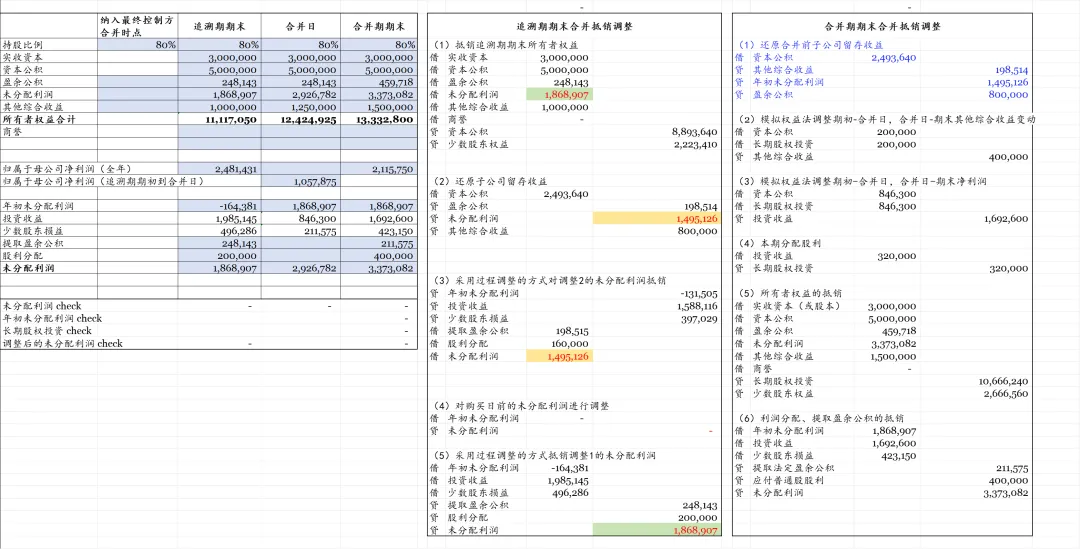Select heading (2) 模拟权益法调整期初-合并日 其他综合收益变动

click(x=887, y=119)
